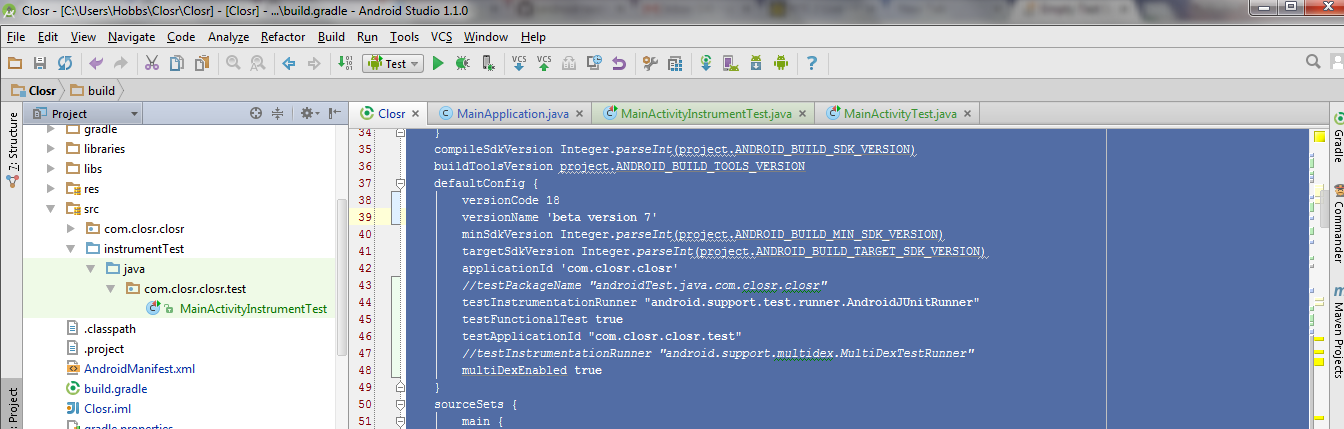Switch to MainActivityTest.java tab
The height and width of the screenshot is (429, 1344).
point(900,113)
